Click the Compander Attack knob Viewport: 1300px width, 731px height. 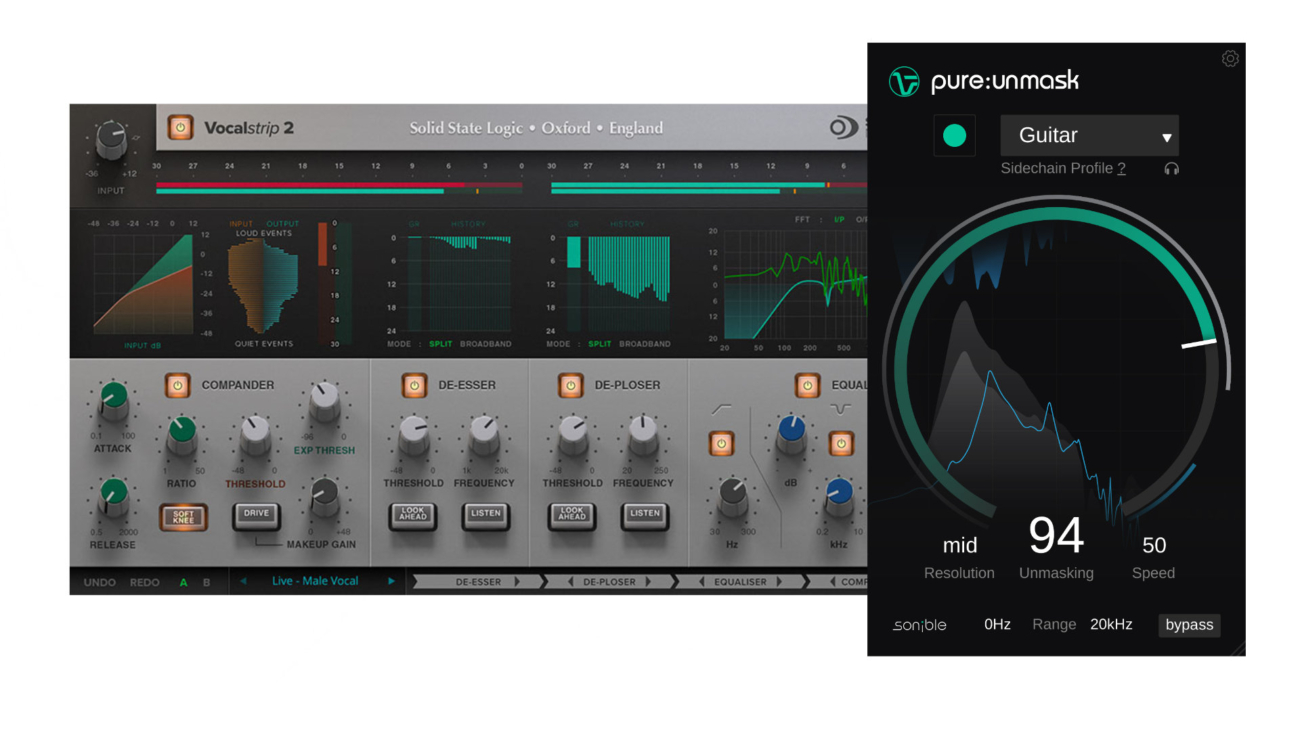pos(113,401)
